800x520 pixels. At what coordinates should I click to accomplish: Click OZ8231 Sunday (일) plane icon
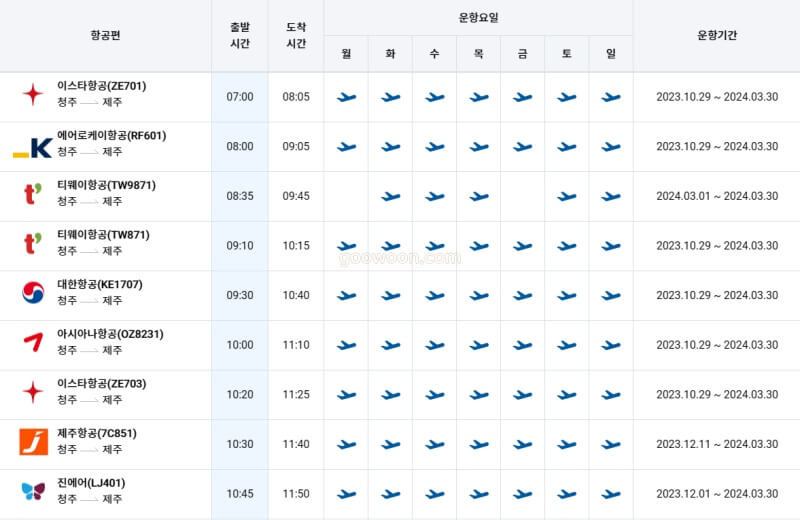611,345
